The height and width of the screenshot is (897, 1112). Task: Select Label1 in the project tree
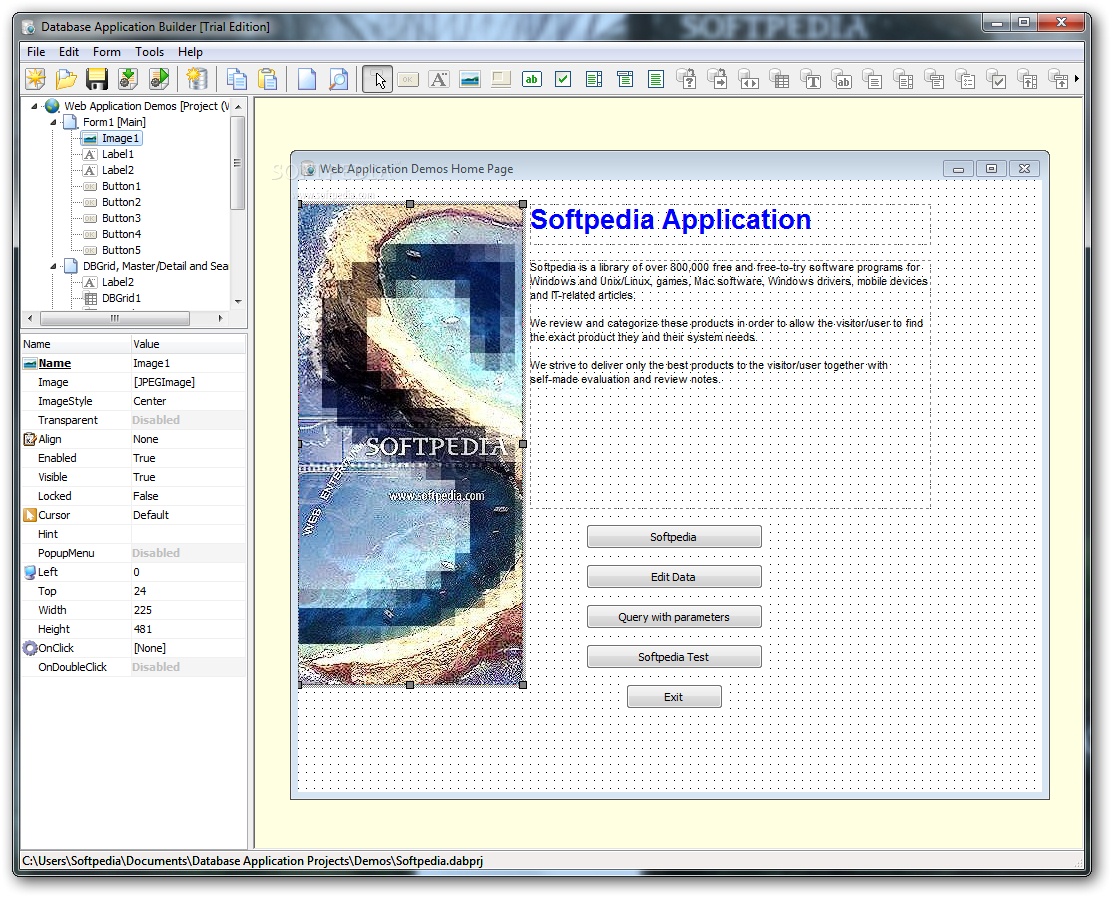click(118, 154)
